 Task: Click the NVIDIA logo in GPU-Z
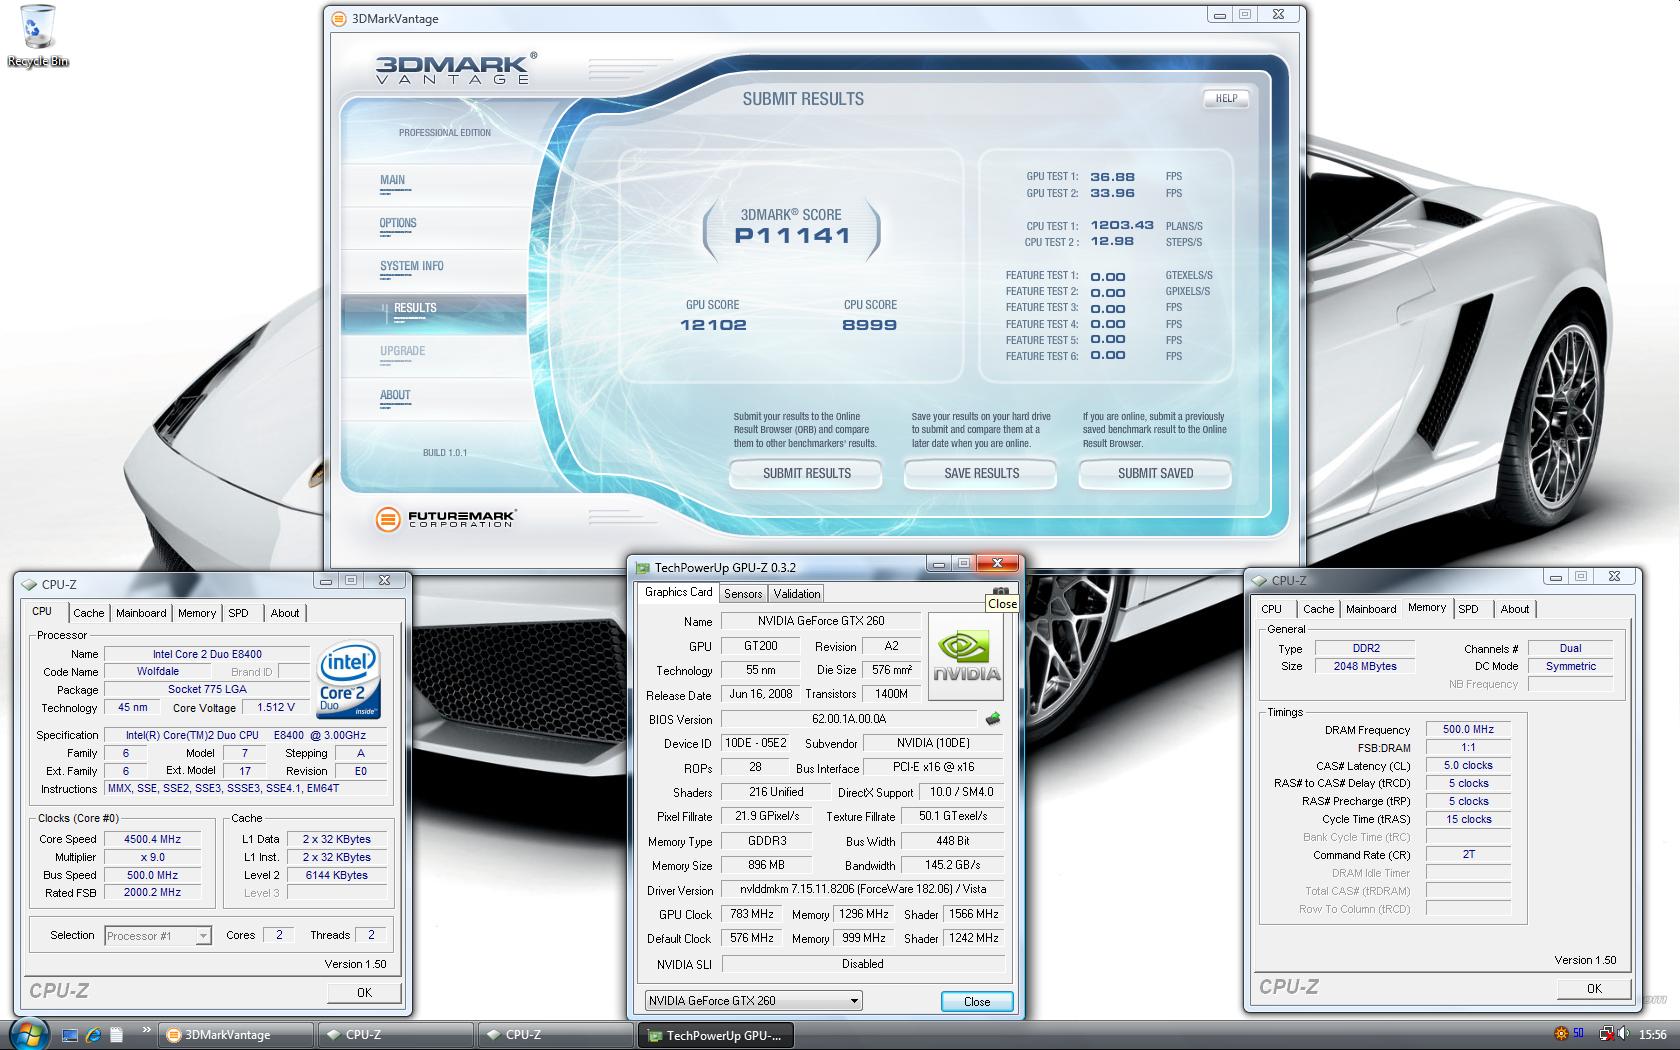[x=966, y=656]
